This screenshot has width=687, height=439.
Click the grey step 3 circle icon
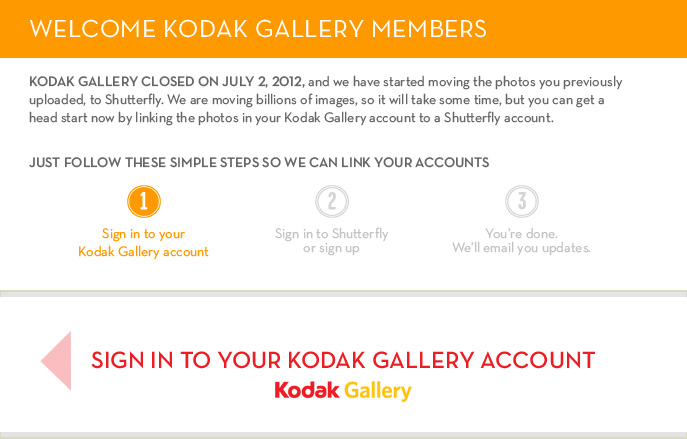tap(521, 202)
